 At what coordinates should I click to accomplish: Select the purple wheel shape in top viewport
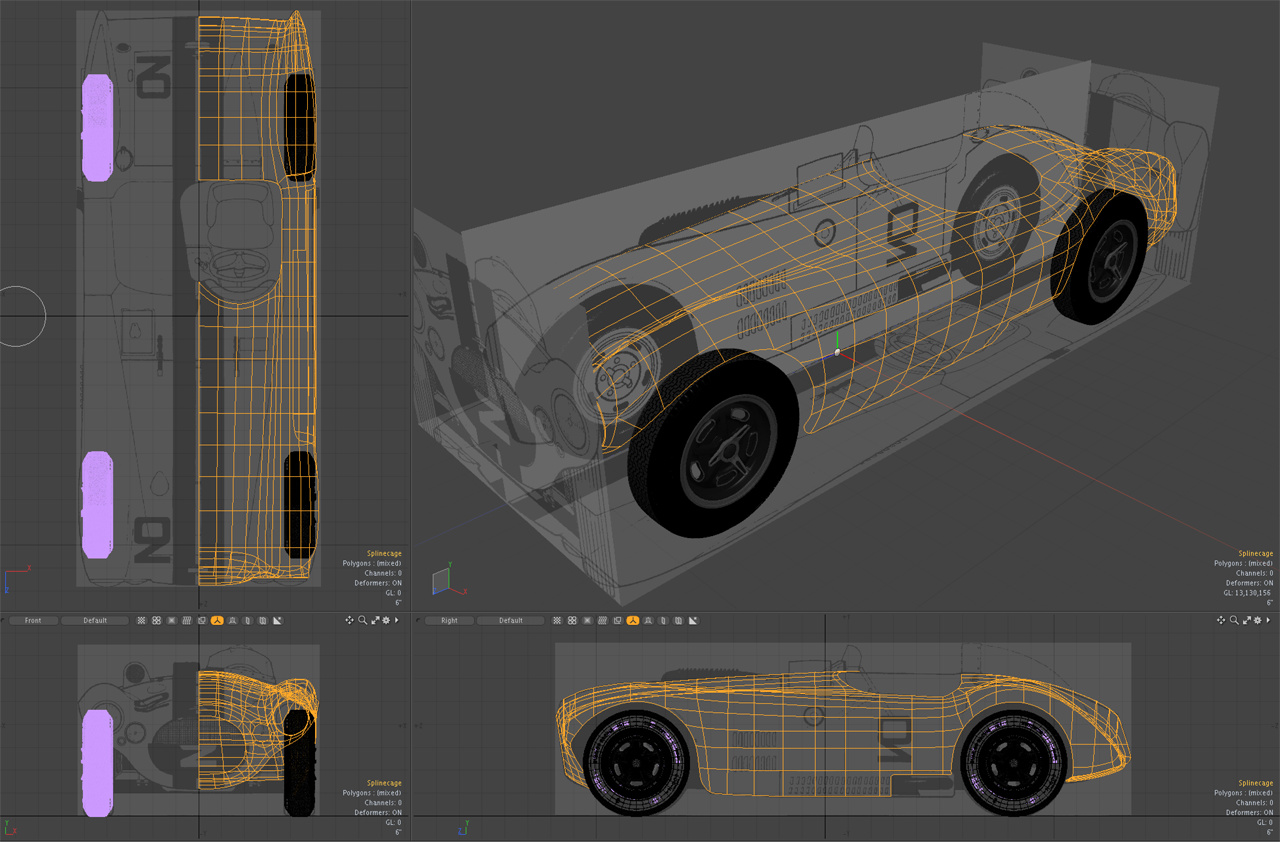(x=97, y=128)
